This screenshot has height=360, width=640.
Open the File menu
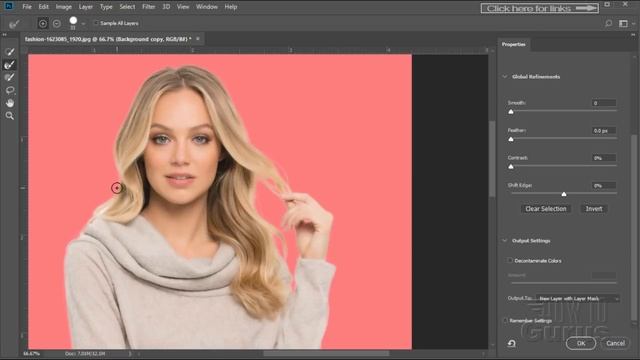tap(27, 7)
